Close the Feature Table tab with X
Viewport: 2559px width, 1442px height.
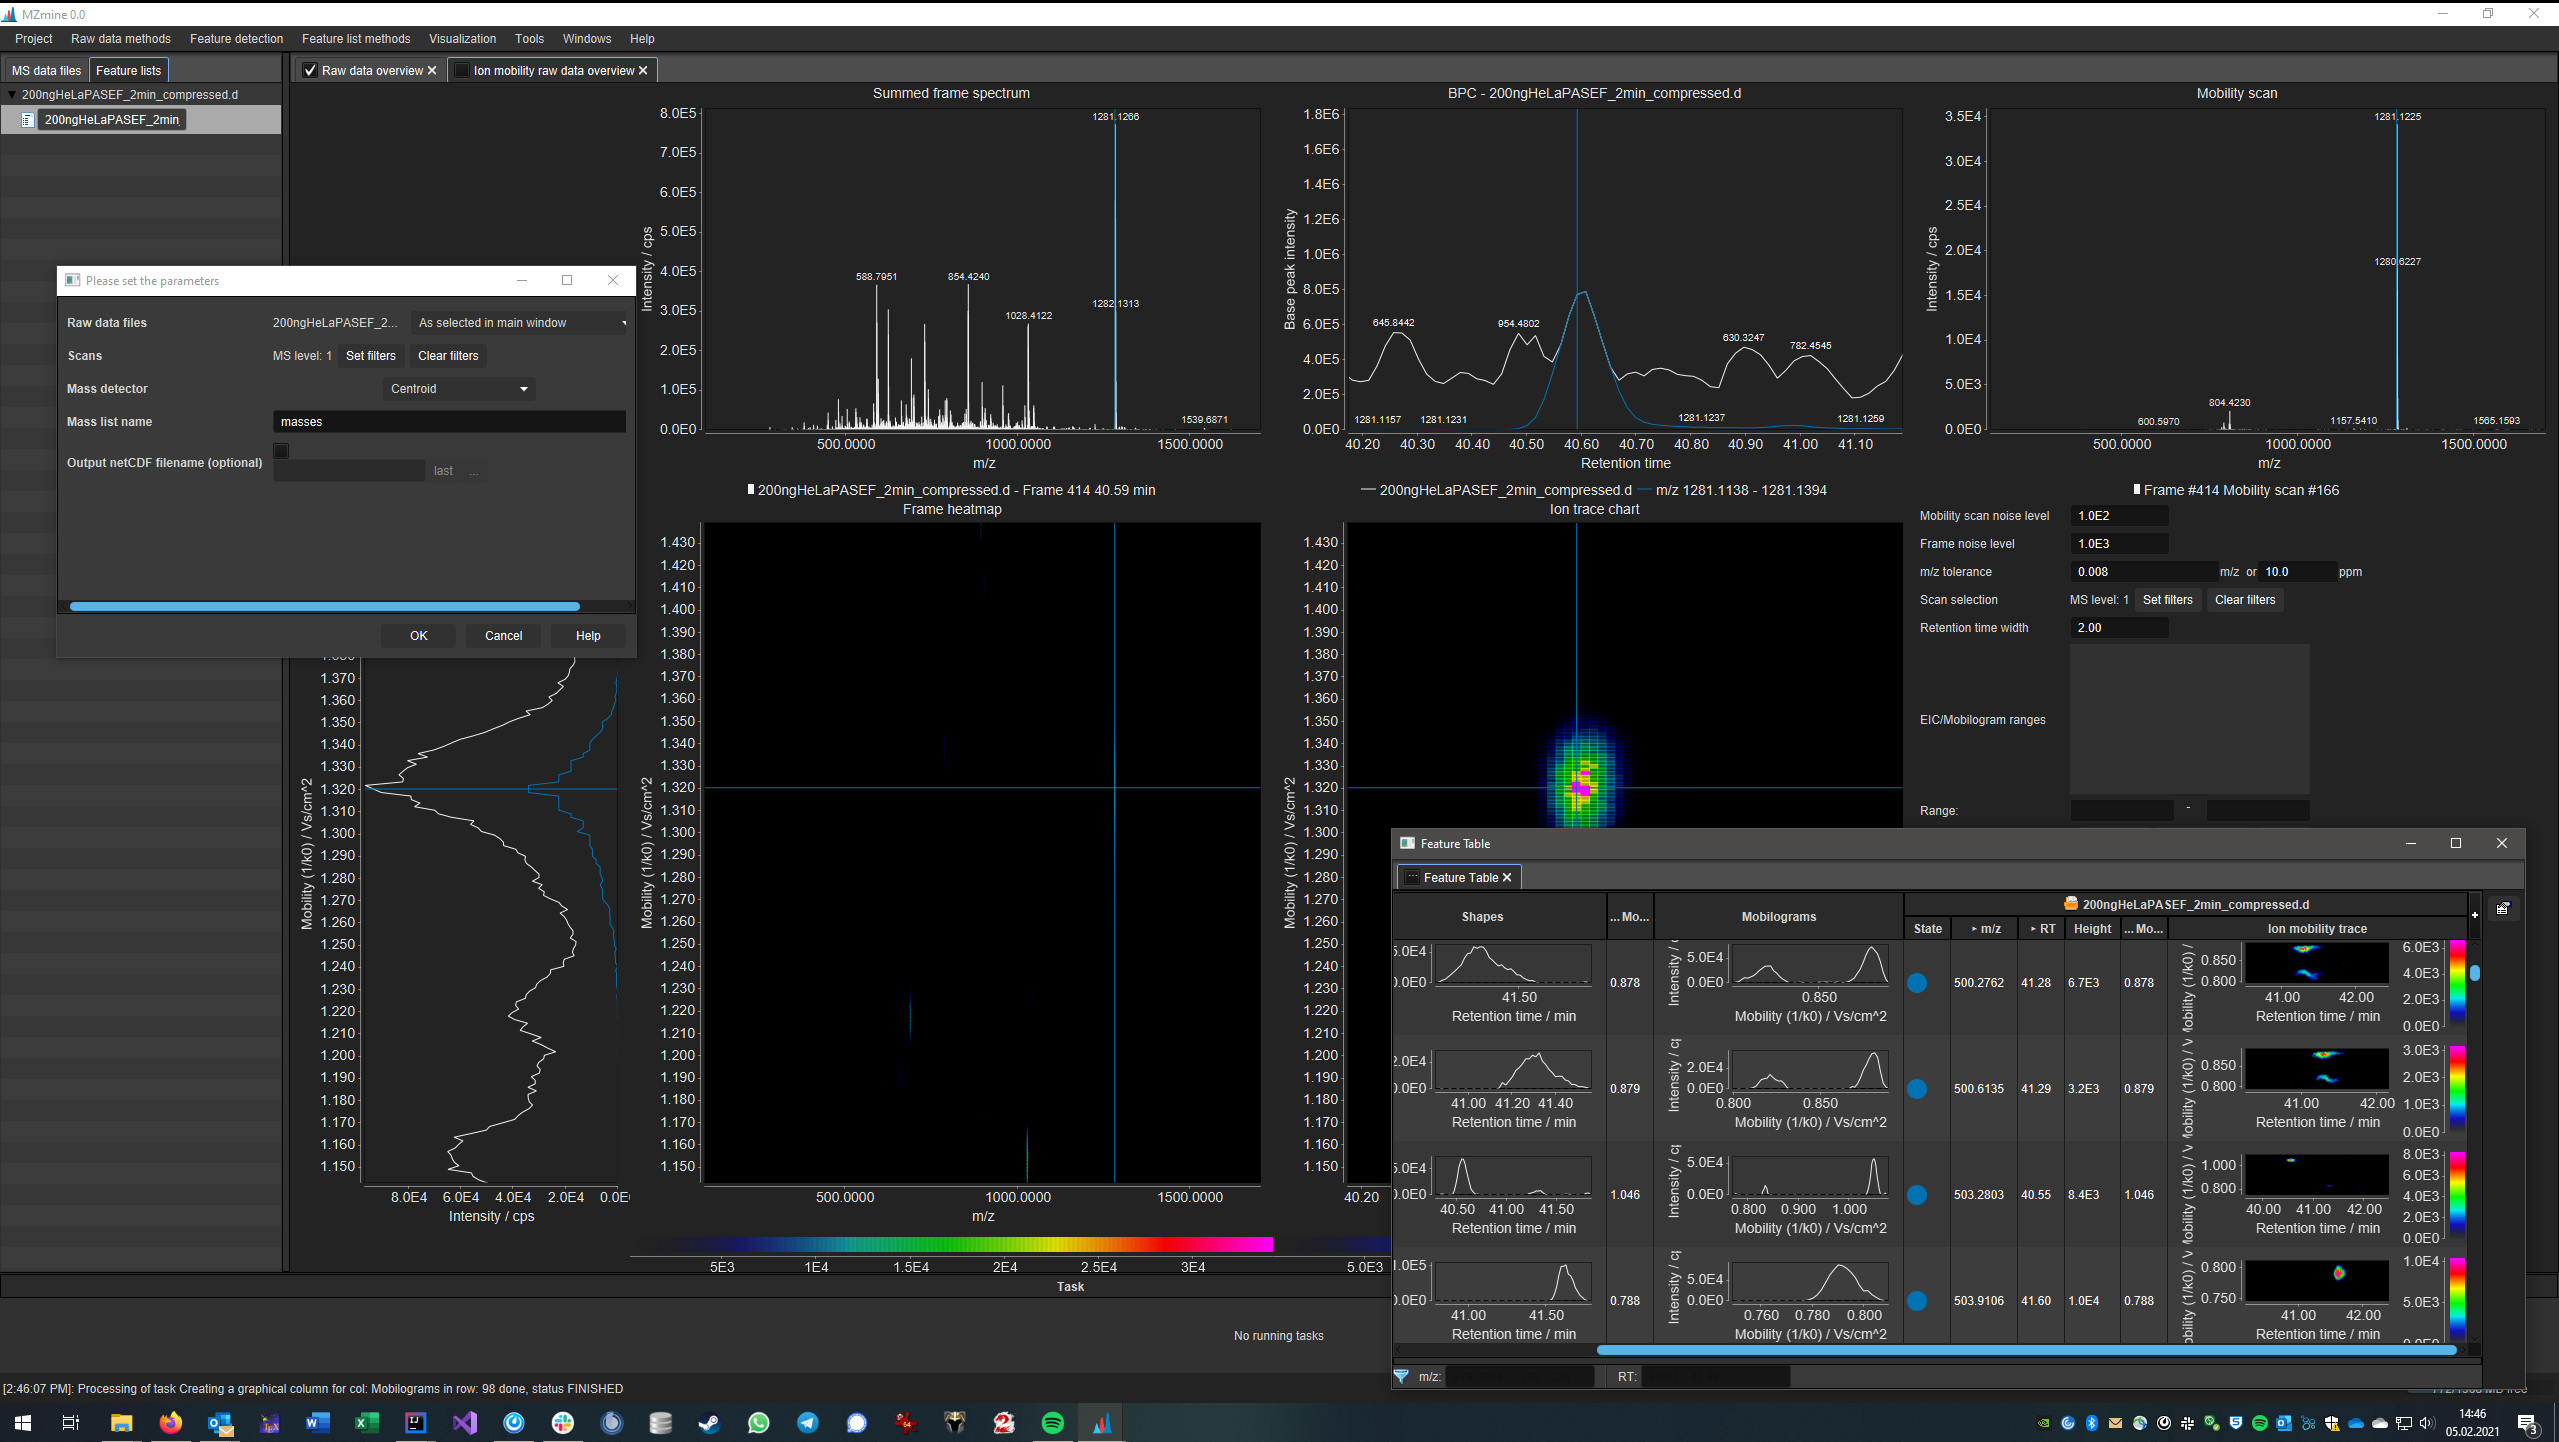pyautogui.click(x=1507, y=877)
